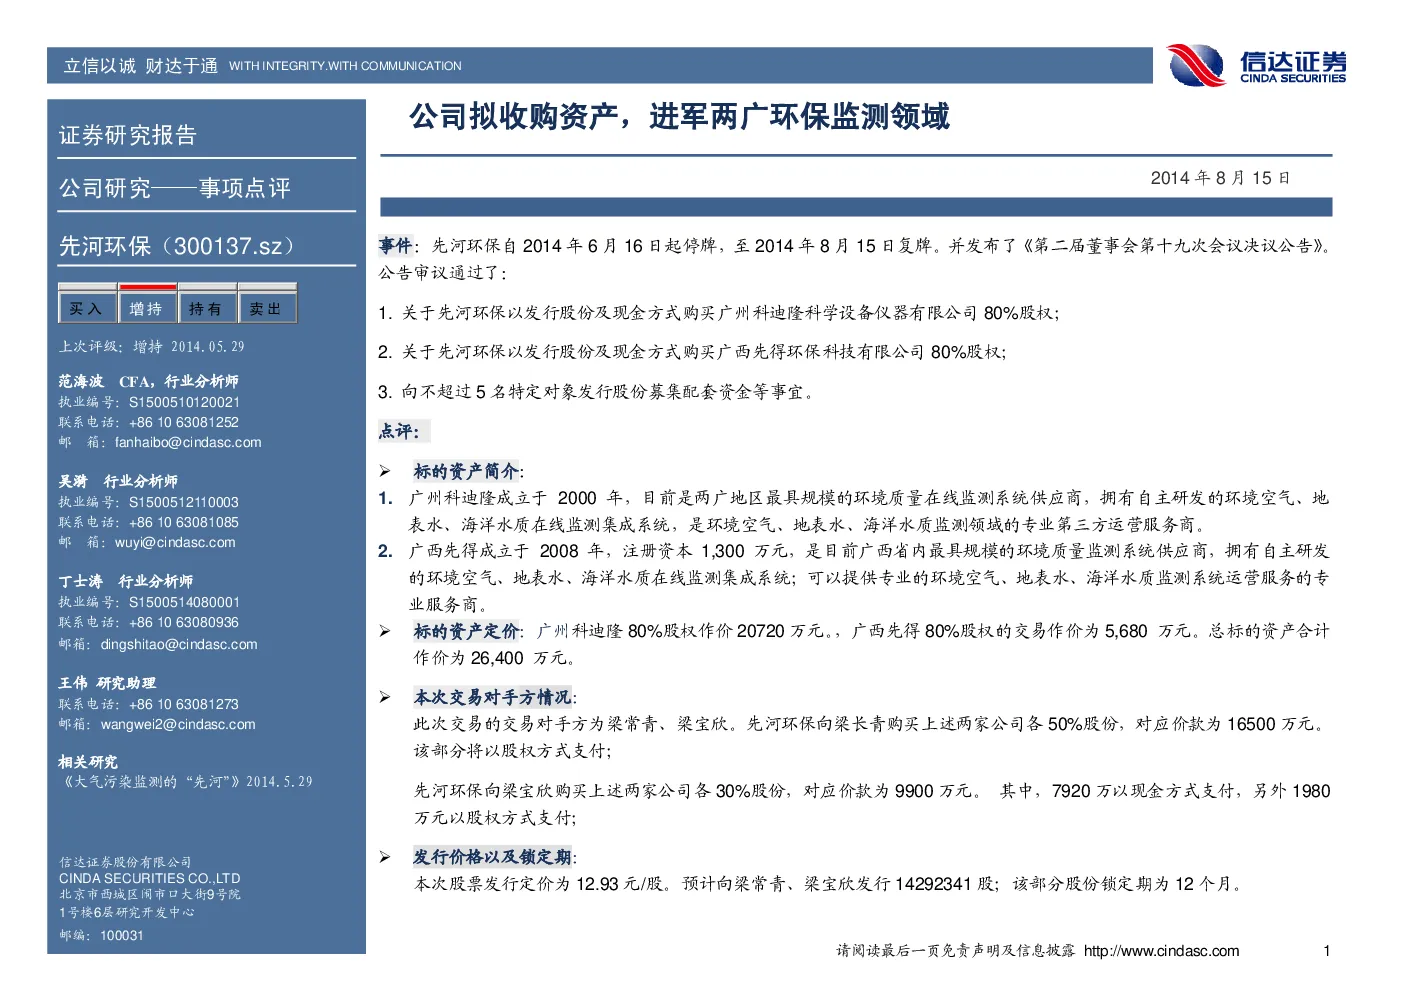The height and width of the screenshot is (992, 1403).
Task: Select the 持有 rating box
Action: (207, 305)
